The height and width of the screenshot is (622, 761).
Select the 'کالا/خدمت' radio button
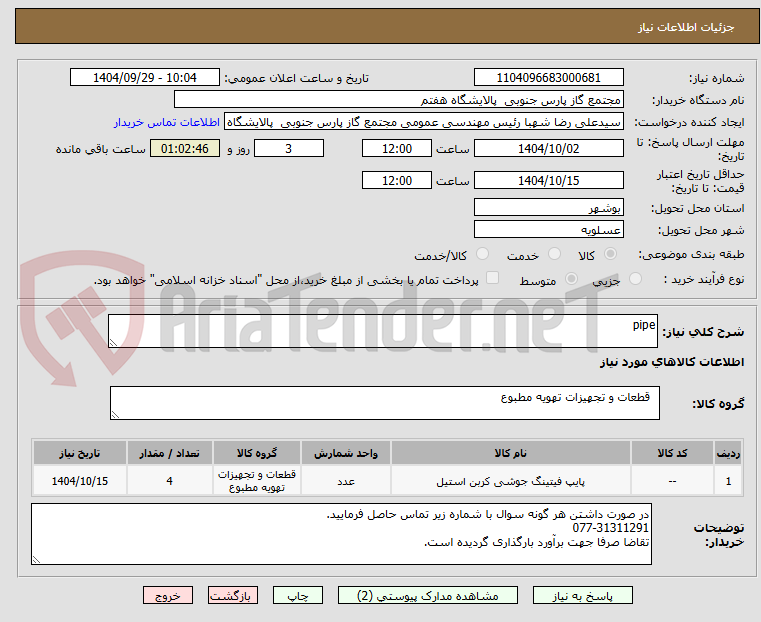pyautogui.click(x=482, y=254)
